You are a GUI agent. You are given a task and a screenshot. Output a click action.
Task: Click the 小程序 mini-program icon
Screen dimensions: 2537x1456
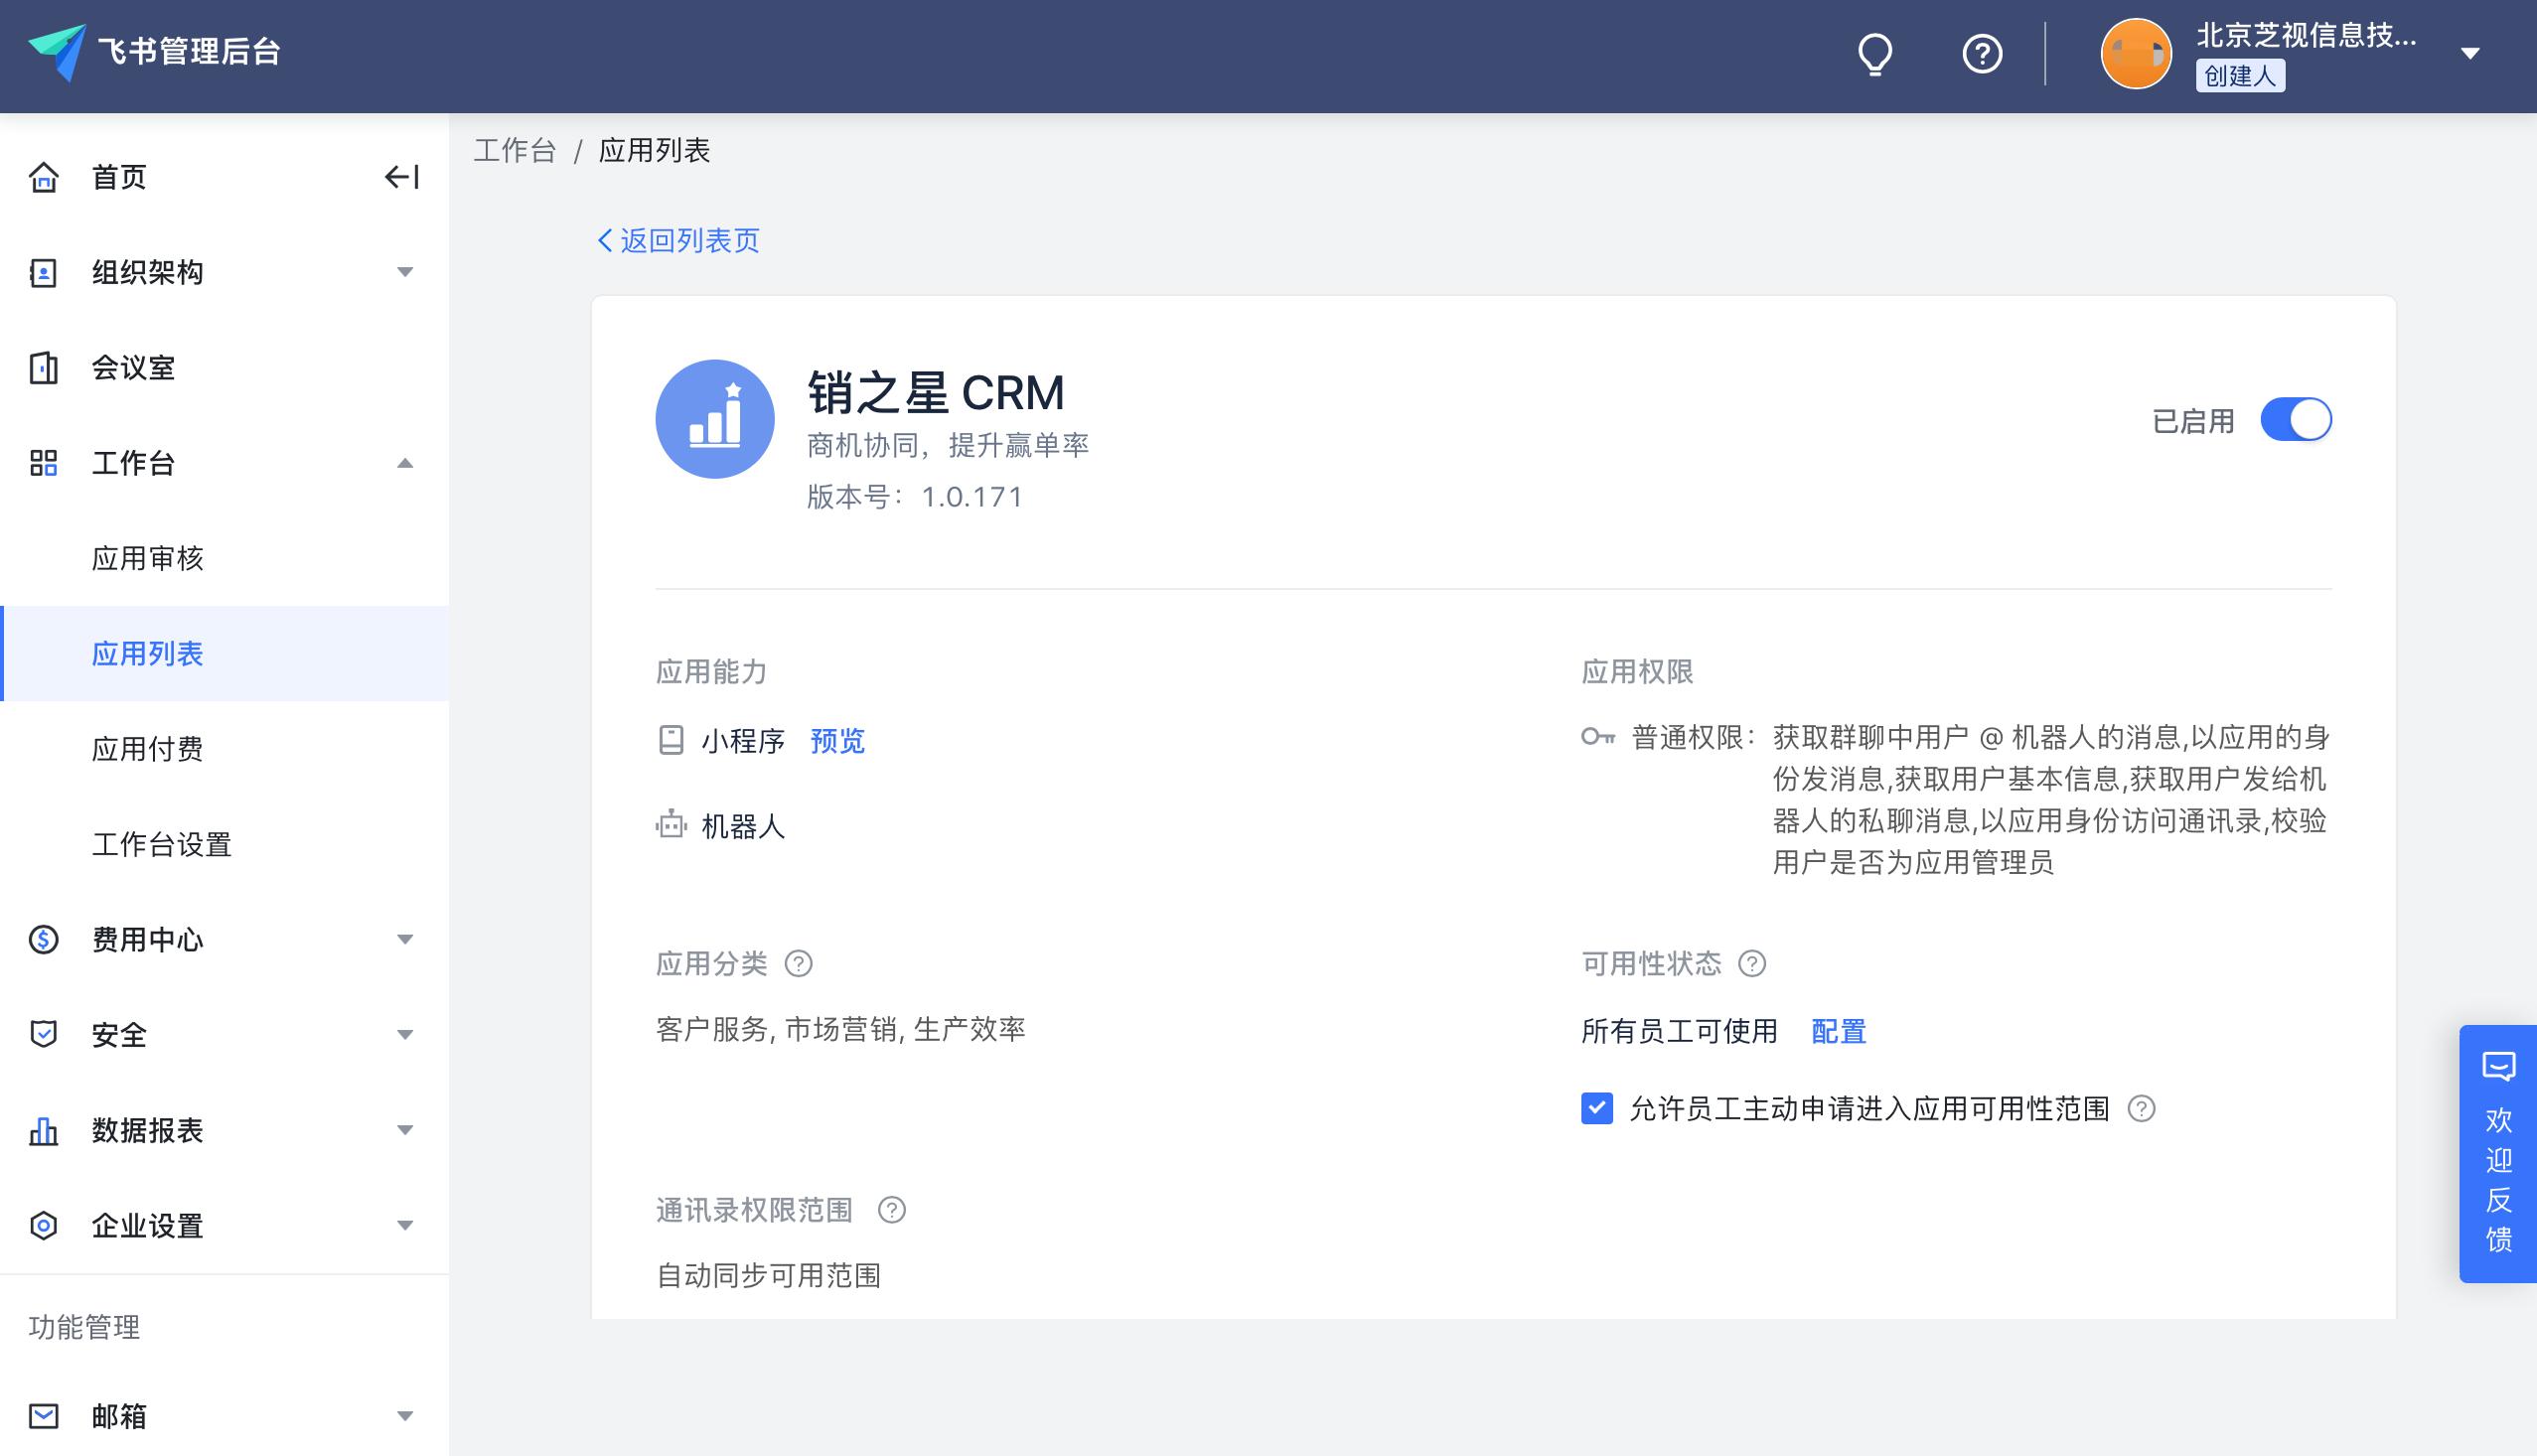click(x=671, y=741)
